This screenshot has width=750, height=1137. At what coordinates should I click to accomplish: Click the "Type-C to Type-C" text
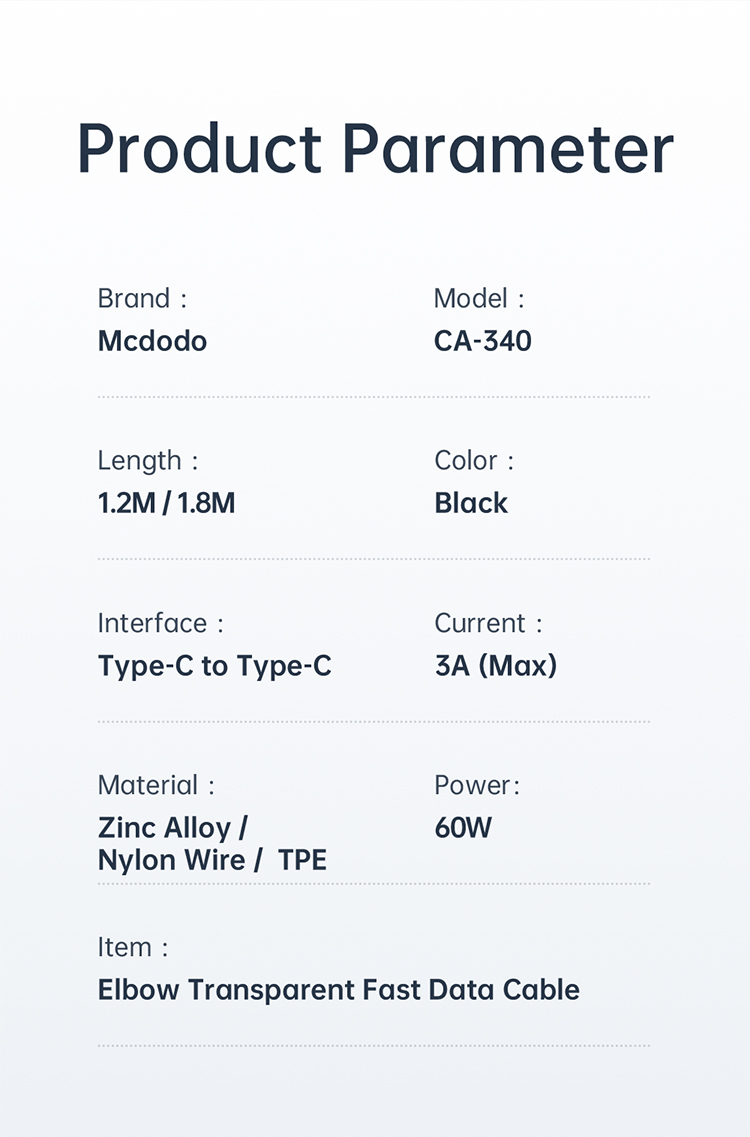[x=214, y=666]
